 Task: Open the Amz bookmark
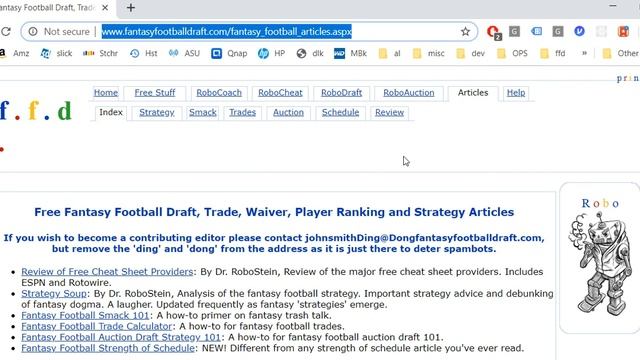click(x=15, y=53)
